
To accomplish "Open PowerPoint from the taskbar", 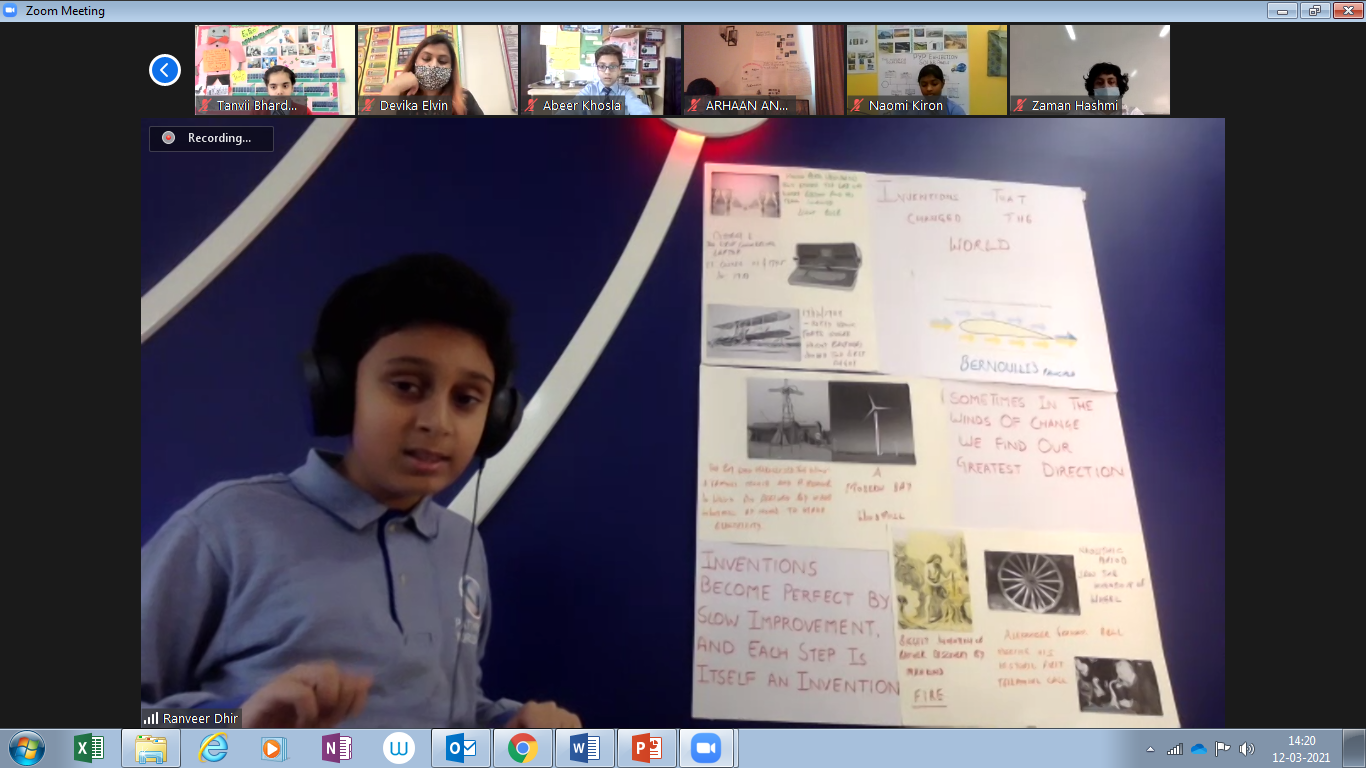I will tap(646, 748).
